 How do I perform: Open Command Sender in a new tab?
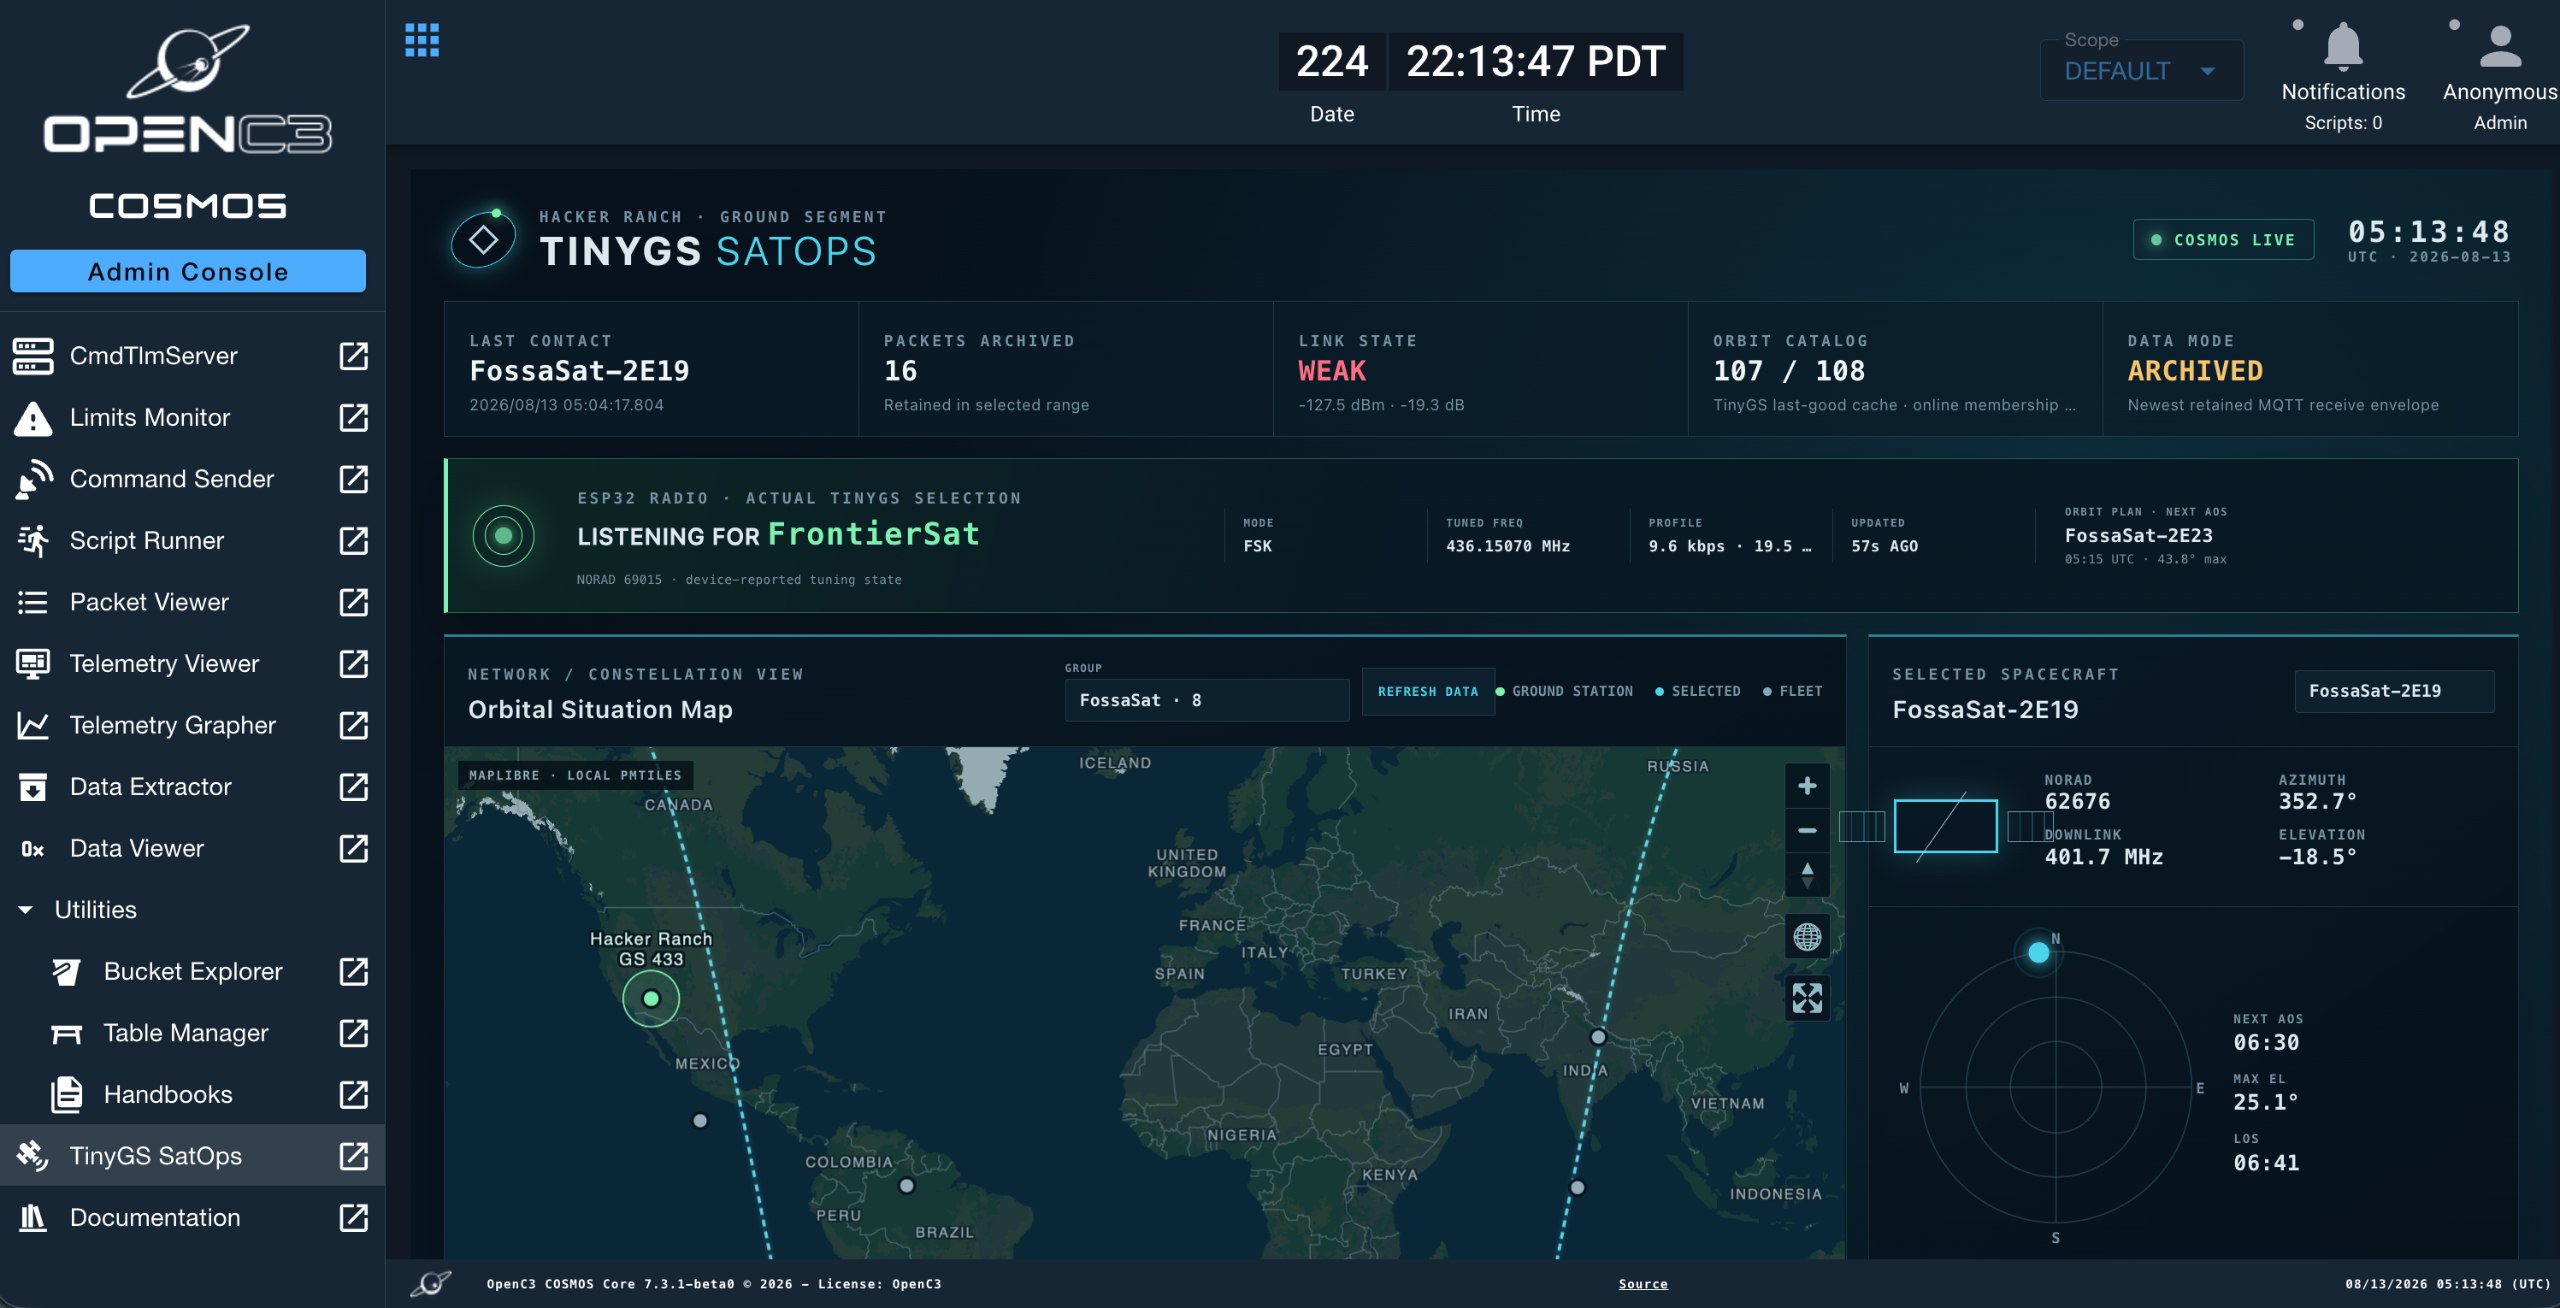354,479
